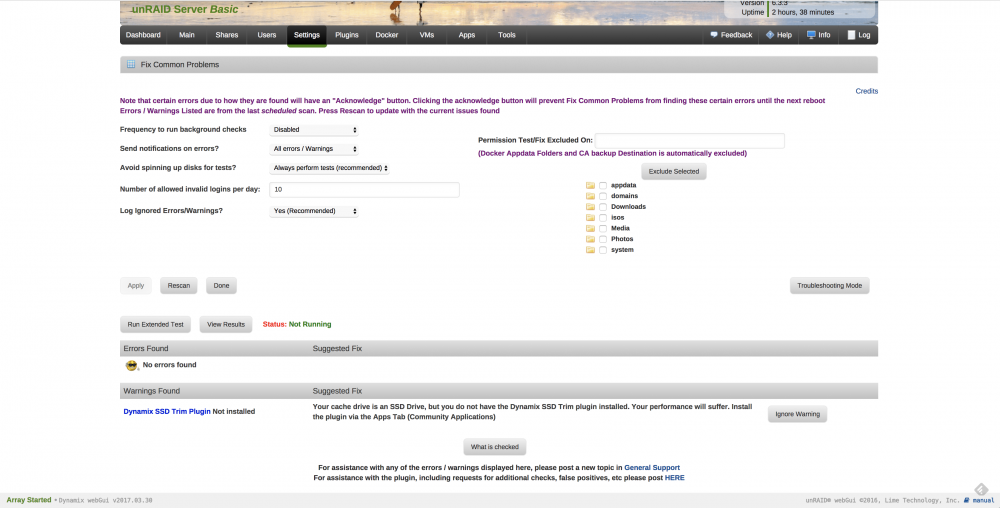Click the Done button
Viewport: 1000px width, 508px height.
click(x=221, y=286)
